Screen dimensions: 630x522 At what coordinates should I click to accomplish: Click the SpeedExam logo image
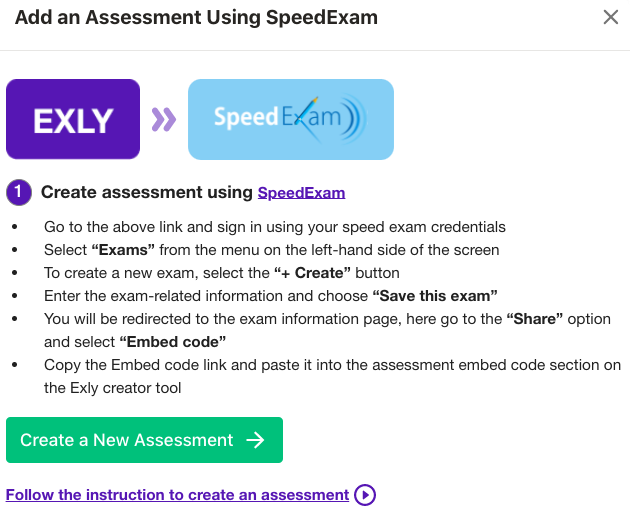290,120
